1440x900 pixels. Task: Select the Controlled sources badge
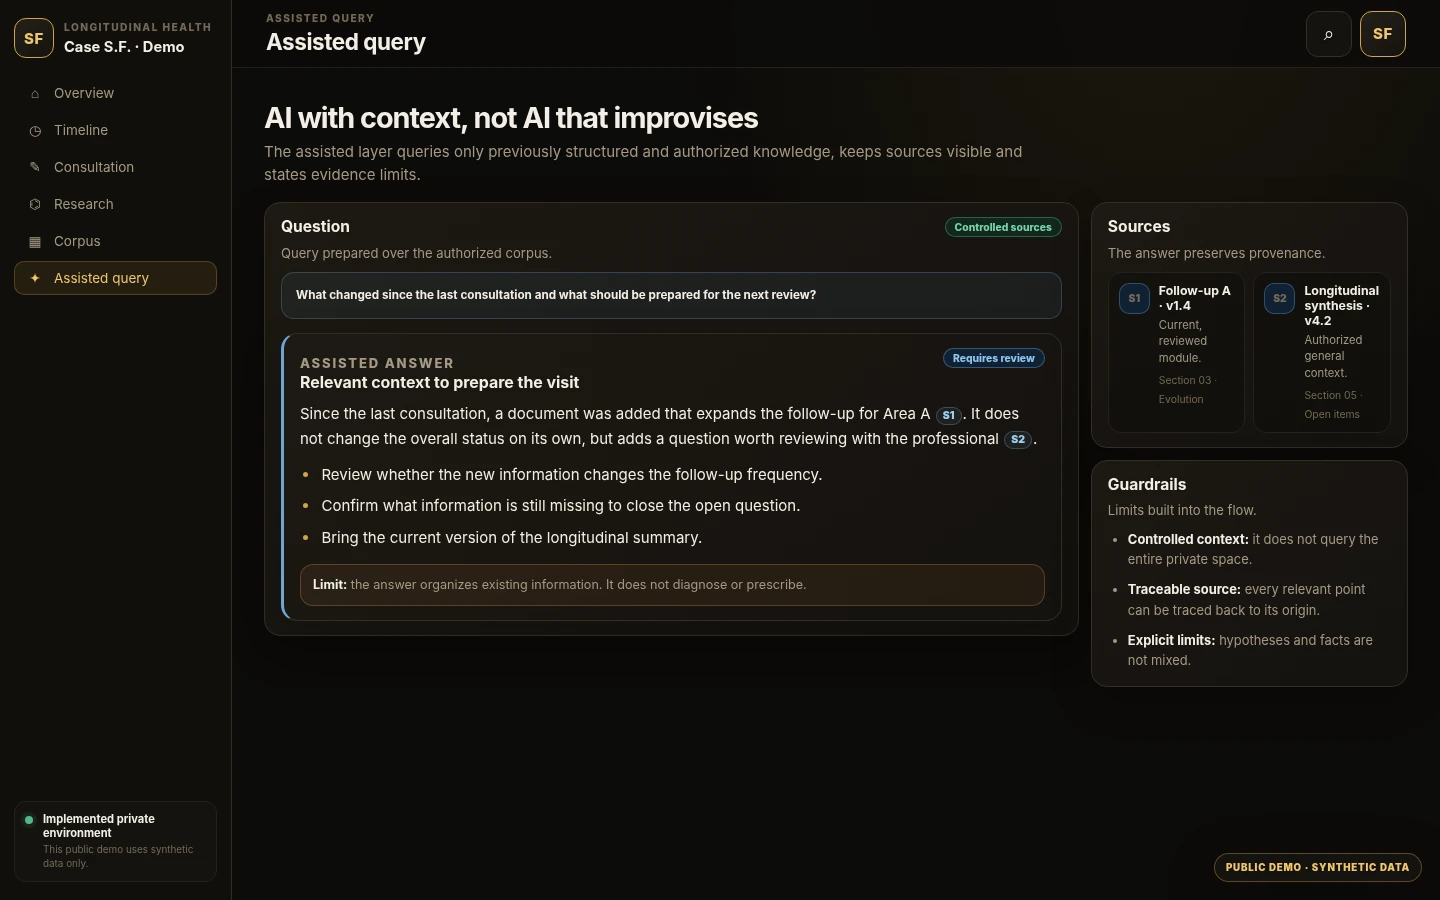[1003, 227]
